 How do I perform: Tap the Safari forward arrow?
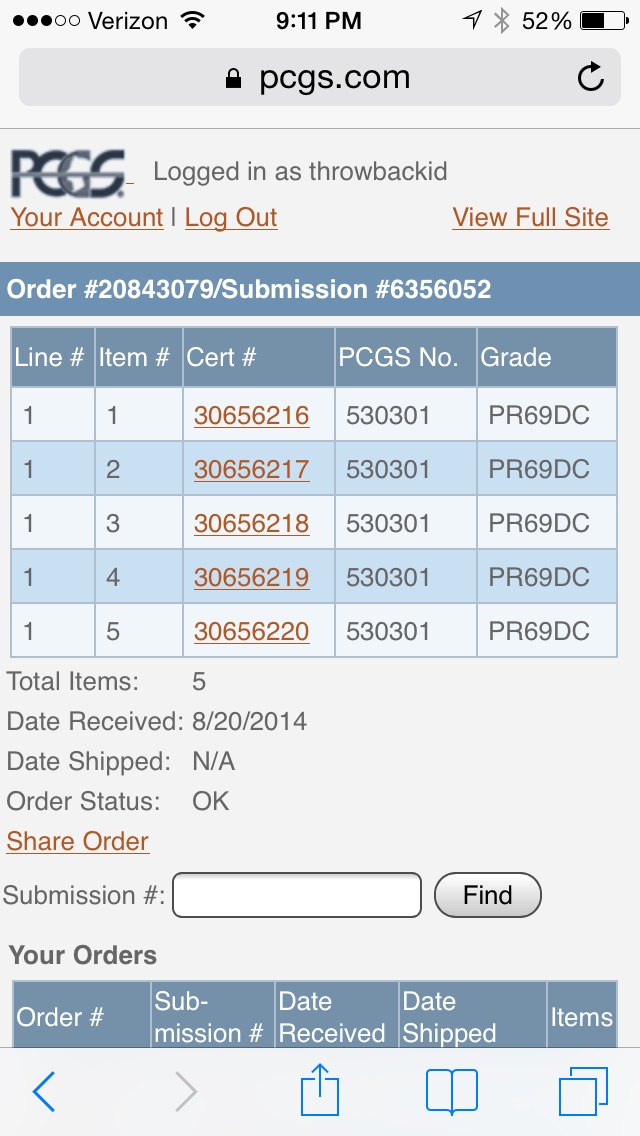[186, 1092]
